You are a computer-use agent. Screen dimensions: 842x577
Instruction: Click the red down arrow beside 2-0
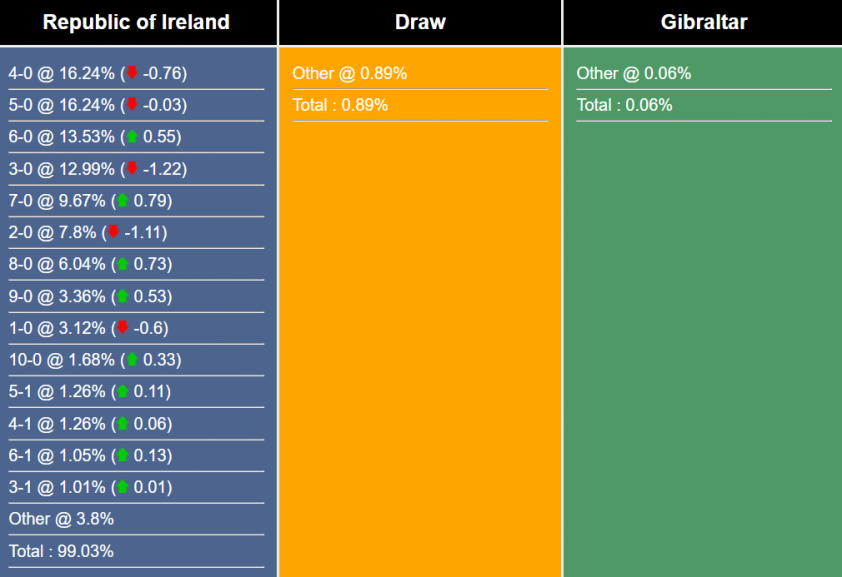pos(114,233)
